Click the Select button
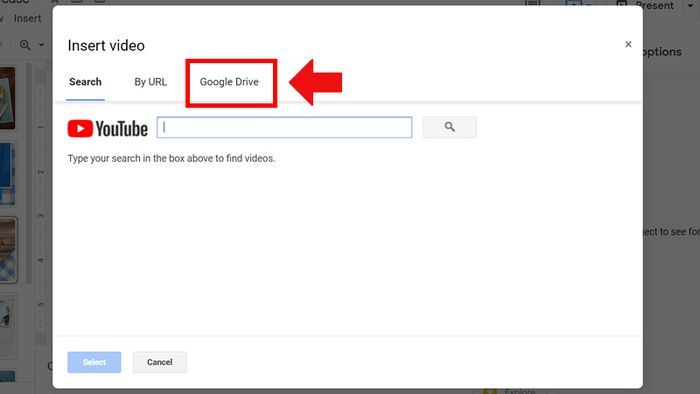This screenshot has height=394, width=700. coord(94,362)
